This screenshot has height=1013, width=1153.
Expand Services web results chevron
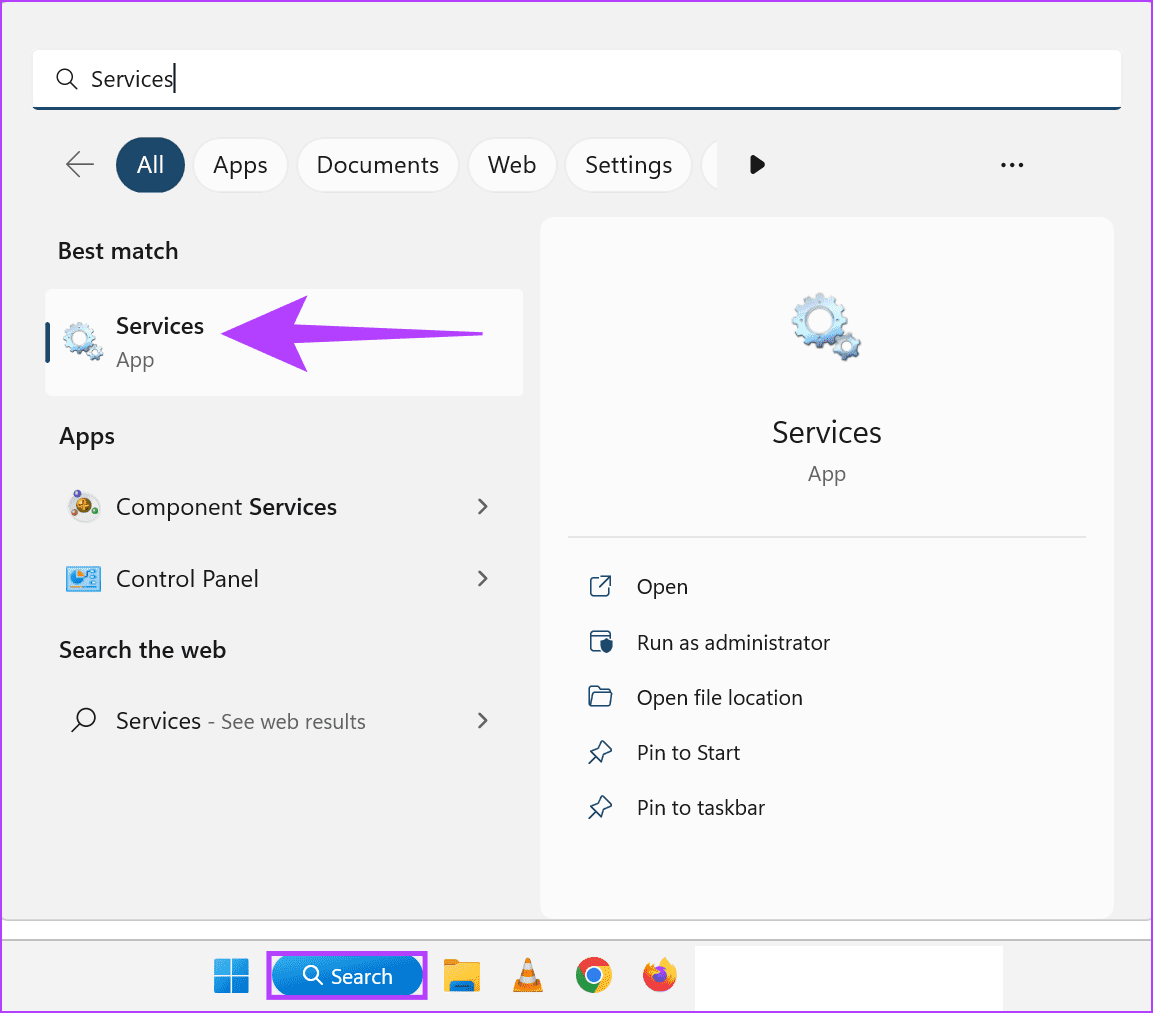[x=482, y=720]
